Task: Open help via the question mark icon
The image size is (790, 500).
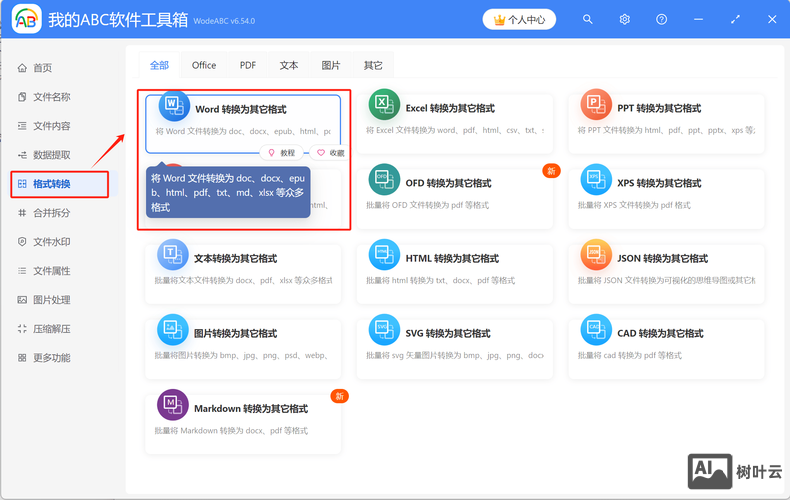Action: pyautogui.click(x=662, y=19)
